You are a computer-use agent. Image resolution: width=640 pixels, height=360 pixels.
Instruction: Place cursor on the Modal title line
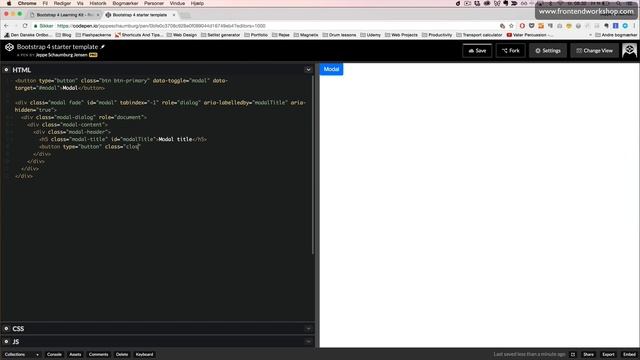(x=123, y=140)
